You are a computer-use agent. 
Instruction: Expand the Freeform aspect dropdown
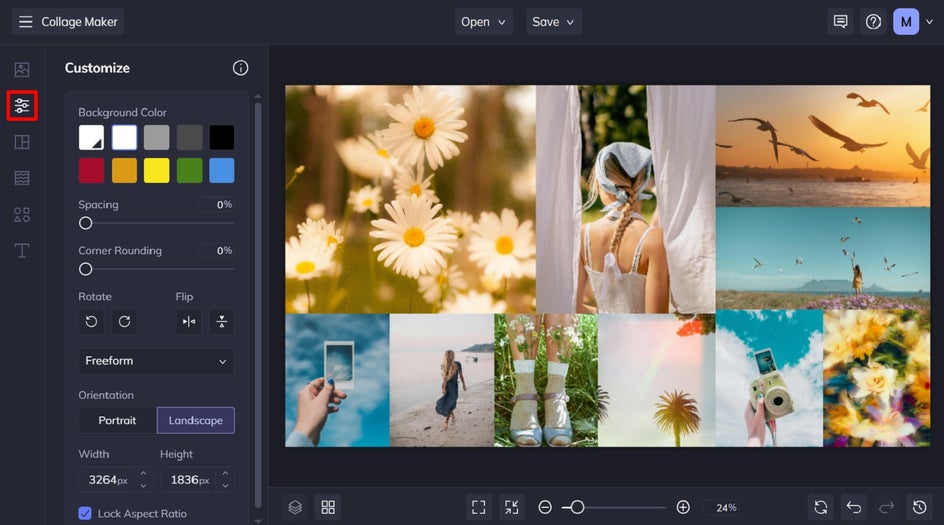pos(157,361)
